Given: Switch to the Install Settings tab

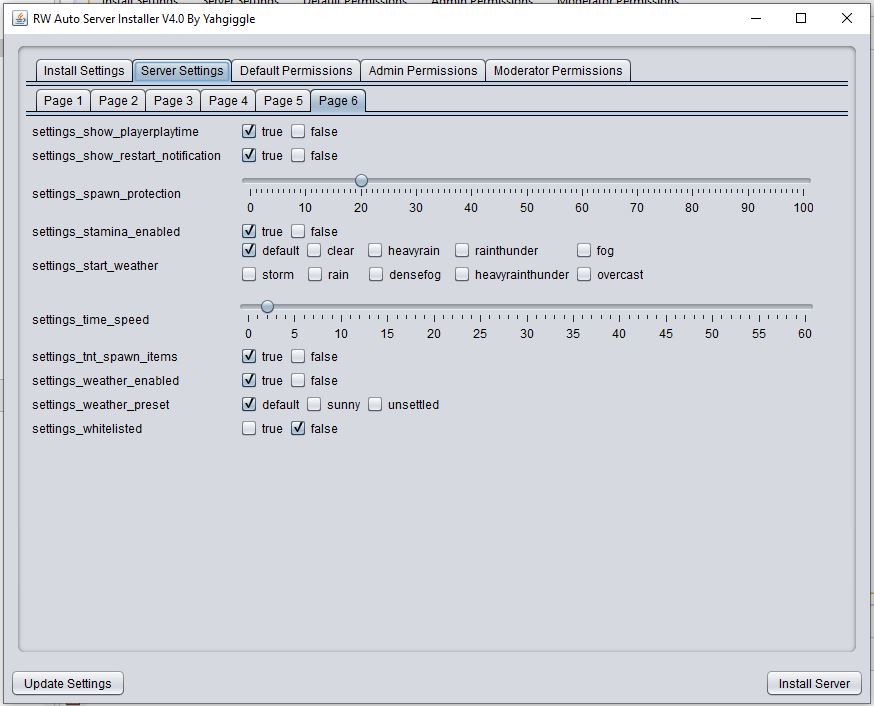Looking at the screenshot, I should [x=84, y=71].
